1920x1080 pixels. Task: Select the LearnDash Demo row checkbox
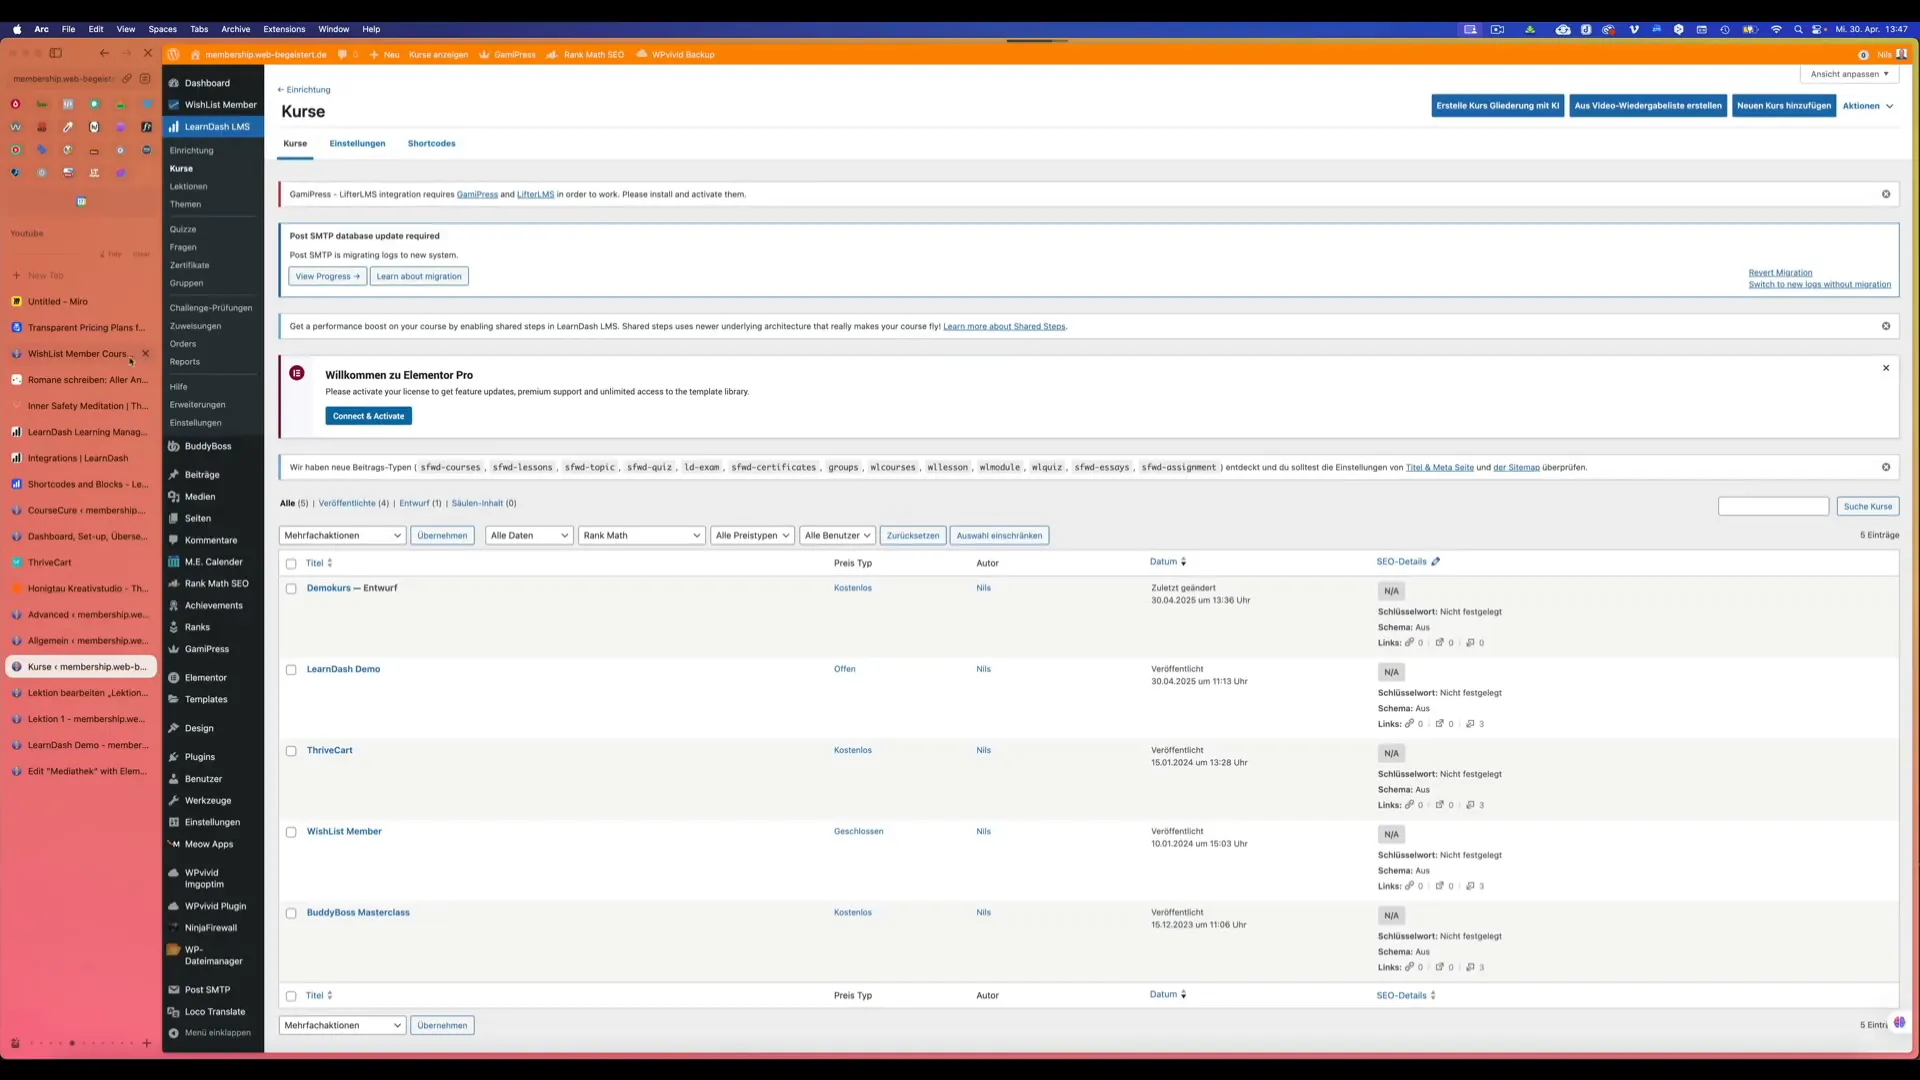coord(291,670)
